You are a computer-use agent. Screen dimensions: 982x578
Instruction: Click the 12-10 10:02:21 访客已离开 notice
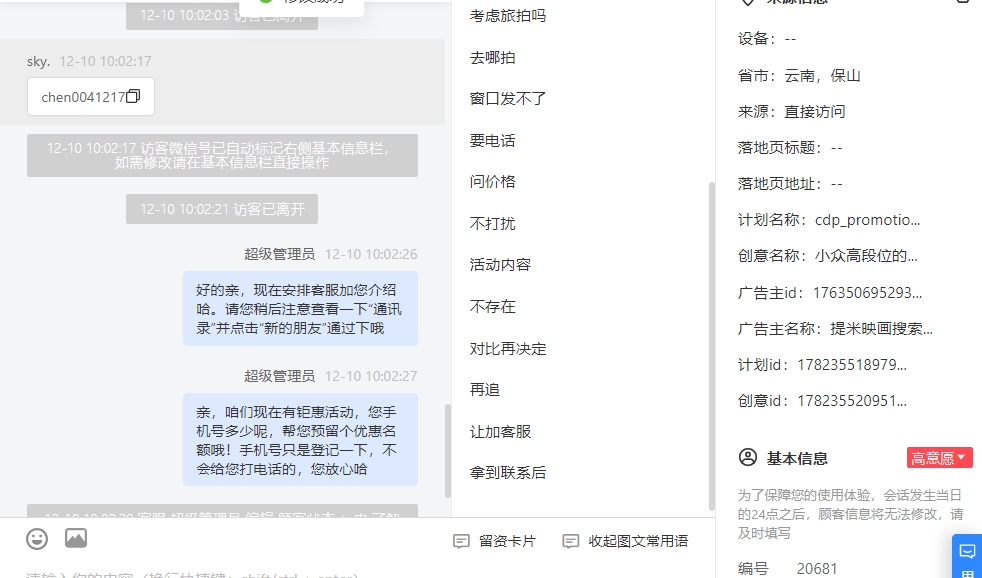click(222, 209)
